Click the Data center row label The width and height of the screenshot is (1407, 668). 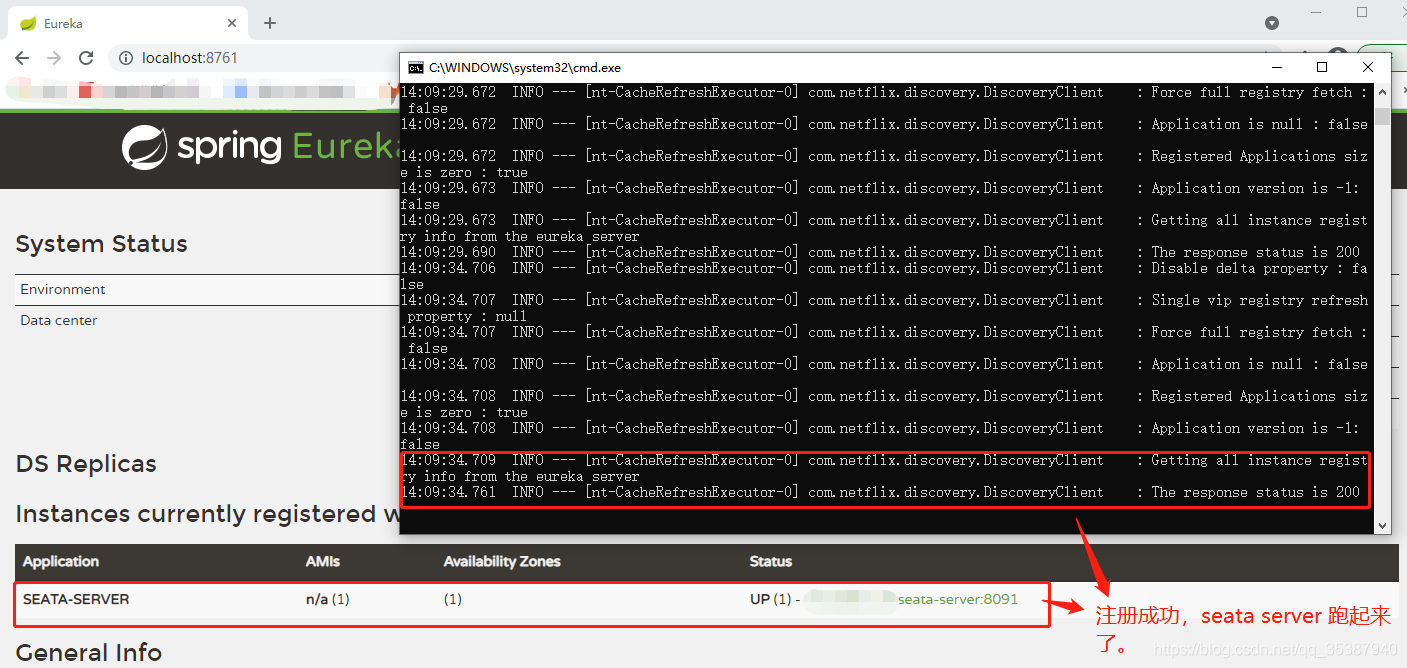tap(59, 320)
